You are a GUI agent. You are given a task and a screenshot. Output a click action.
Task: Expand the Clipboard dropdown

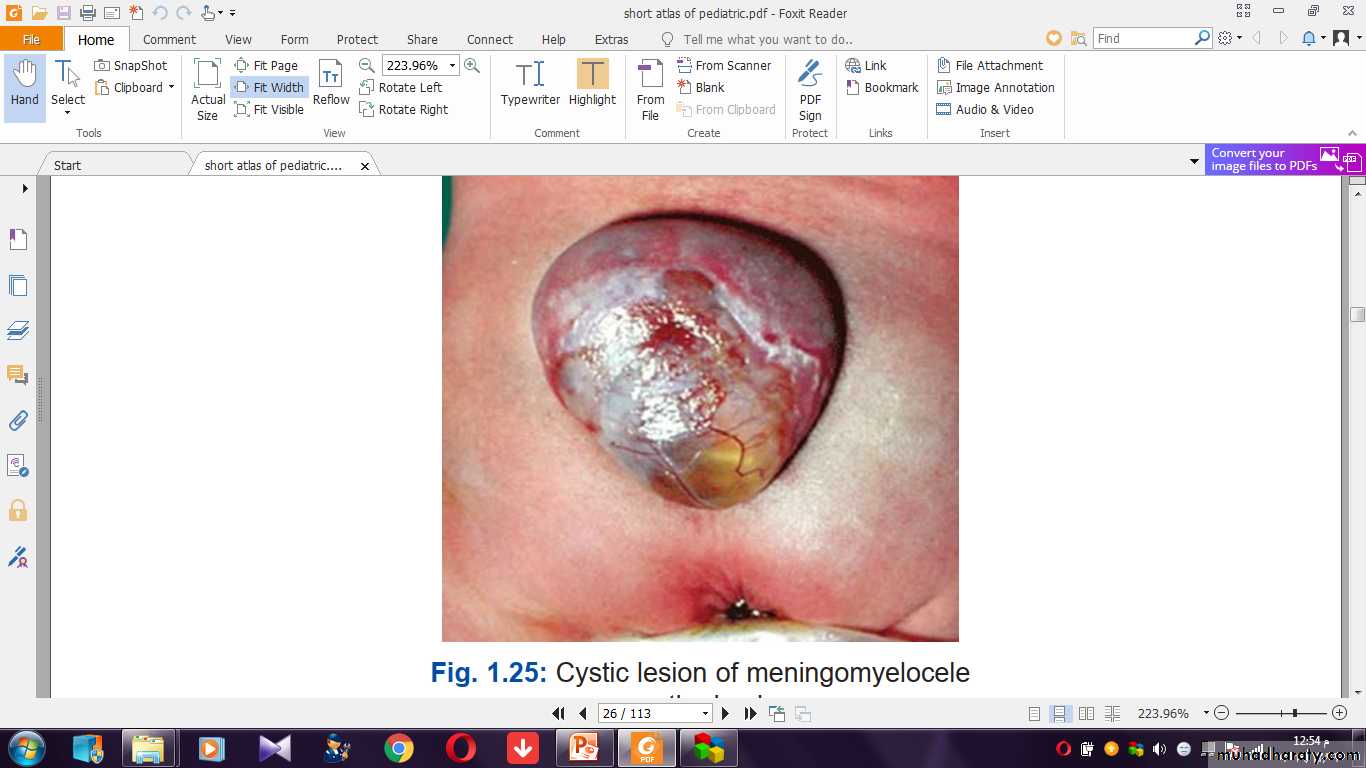coord(171,87)
